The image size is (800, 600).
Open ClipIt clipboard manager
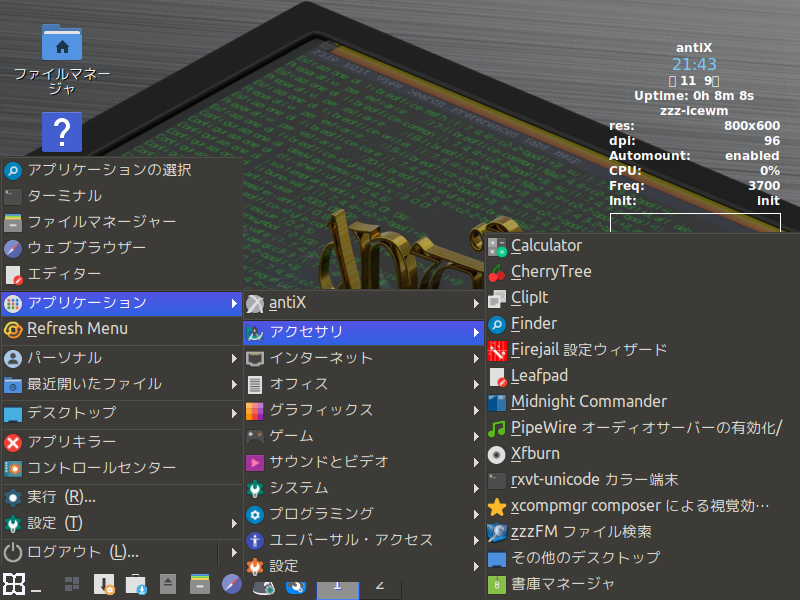(642, 298)
